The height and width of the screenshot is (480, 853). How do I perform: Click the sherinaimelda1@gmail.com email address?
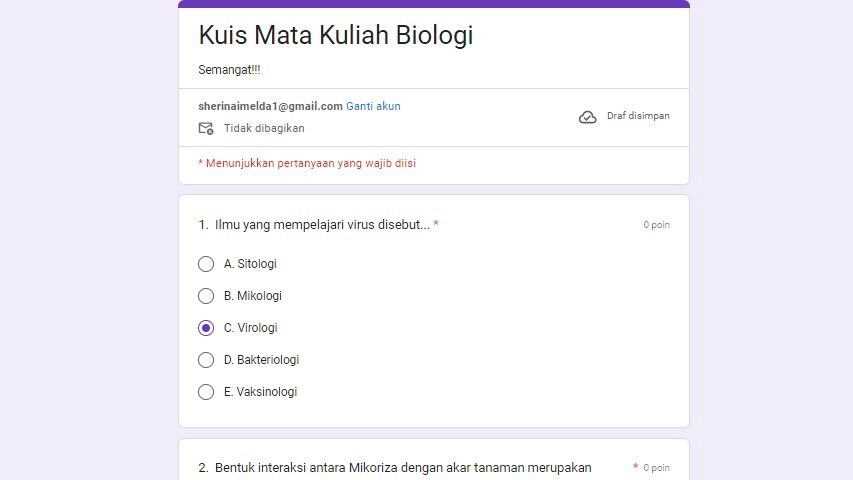(x=270, y=106)
